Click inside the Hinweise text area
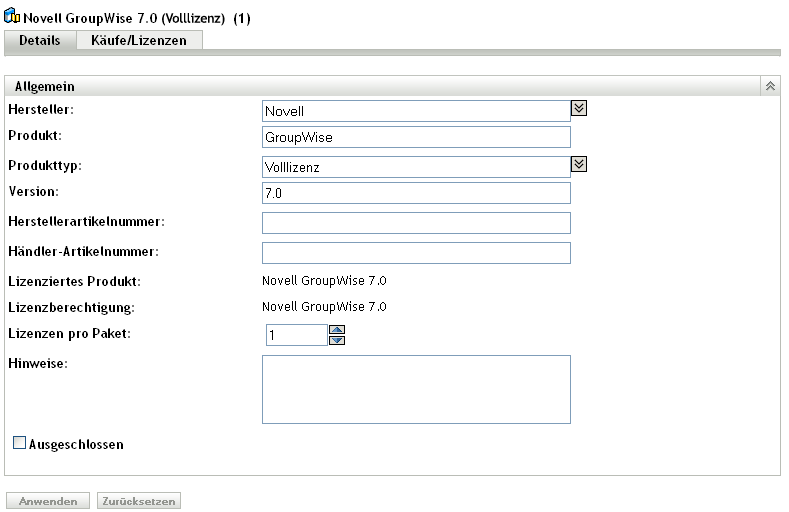 [x=415, y=389]
